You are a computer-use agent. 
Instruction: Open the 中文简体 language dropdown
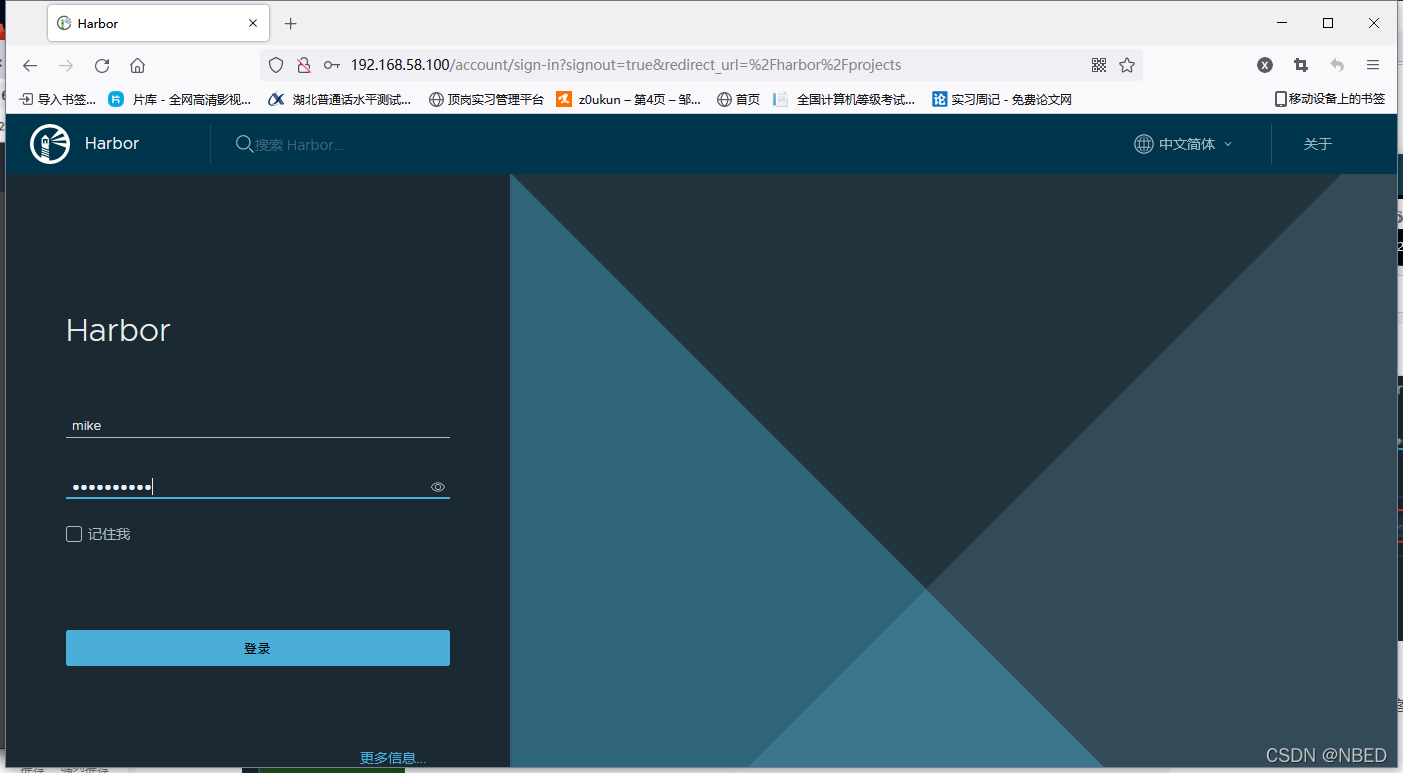[1184, 144]
